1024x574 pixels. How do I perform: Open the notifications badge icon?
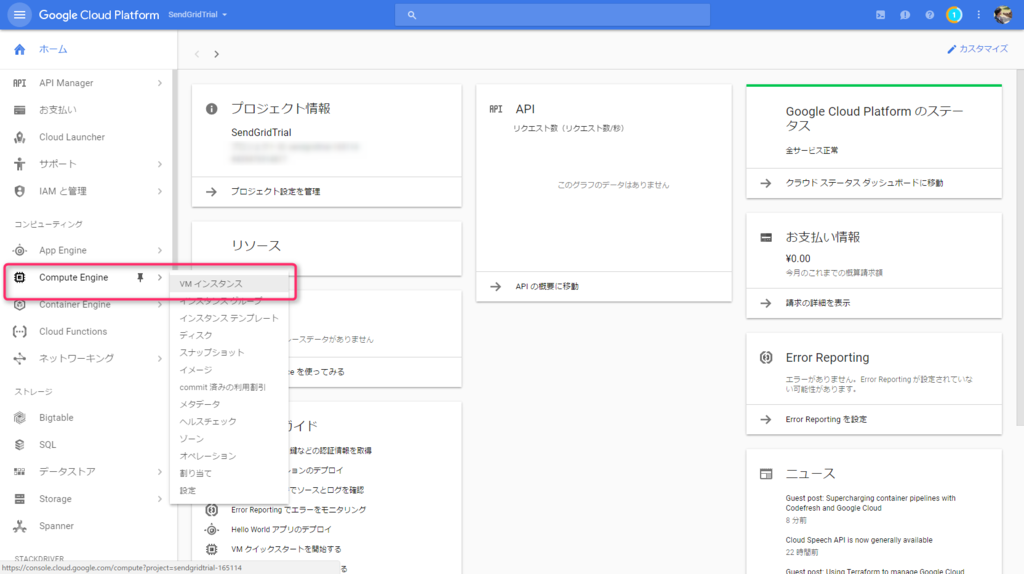[x=954, y=14]
